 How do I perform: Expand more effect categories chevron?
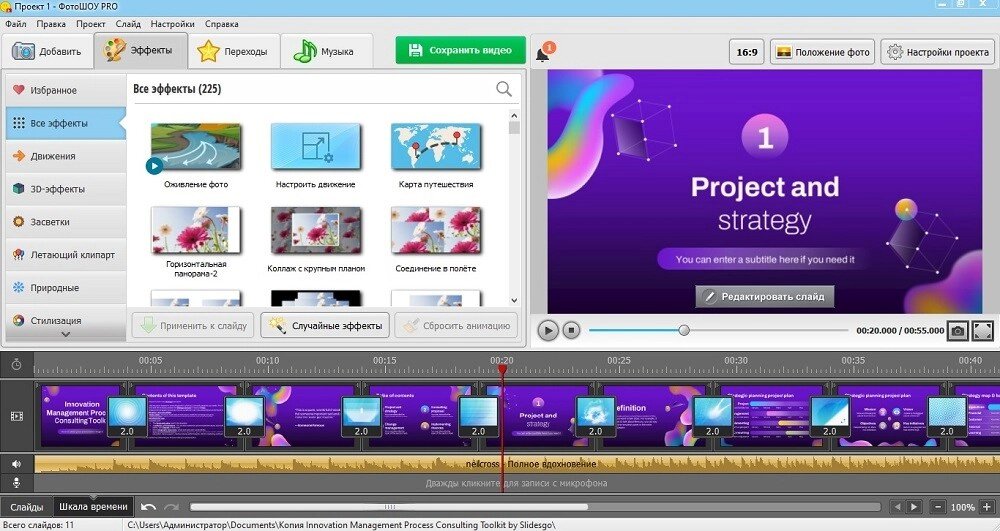pyautogui.click(x=66, y=334)
